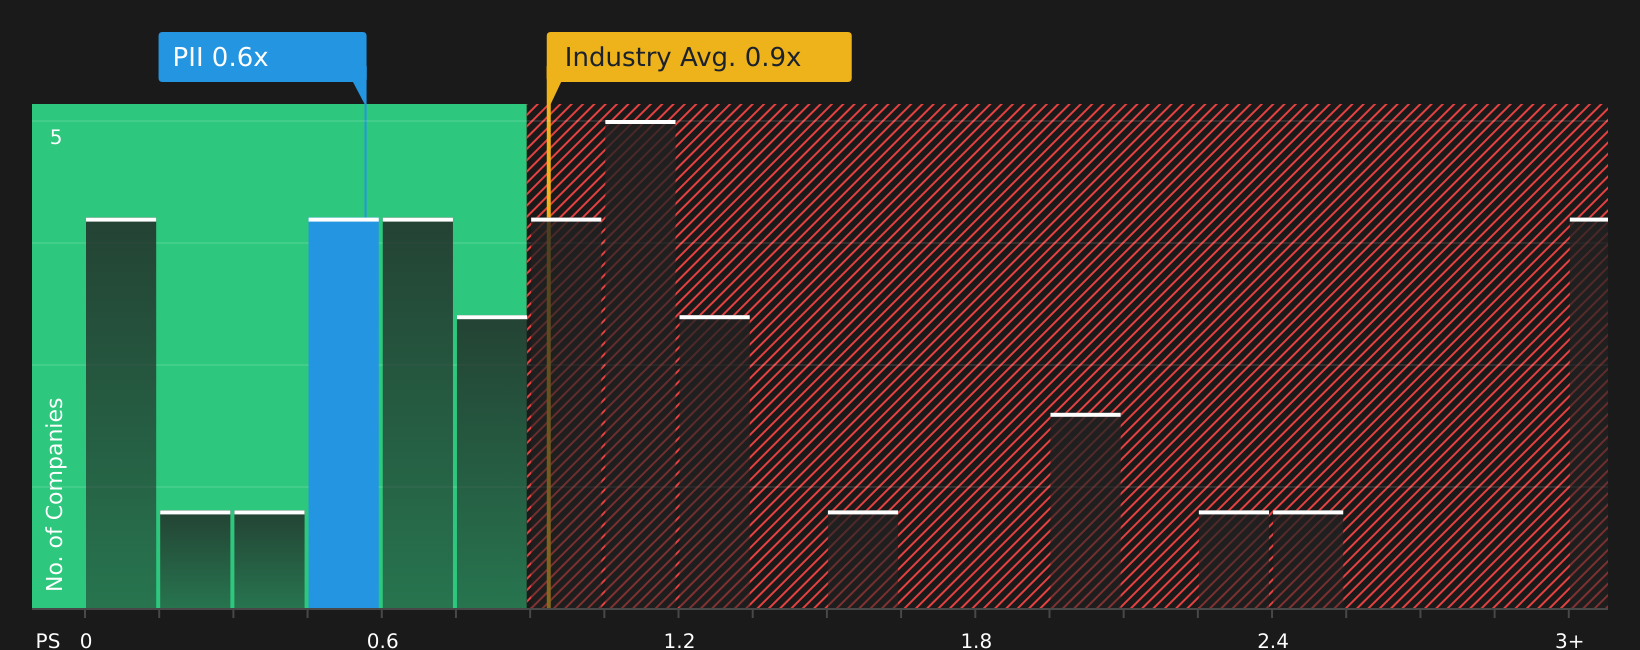Screen dimensions: 1640x650
Task: Click the Industry Avg. 0.9x yellow label
Action: 699,57
